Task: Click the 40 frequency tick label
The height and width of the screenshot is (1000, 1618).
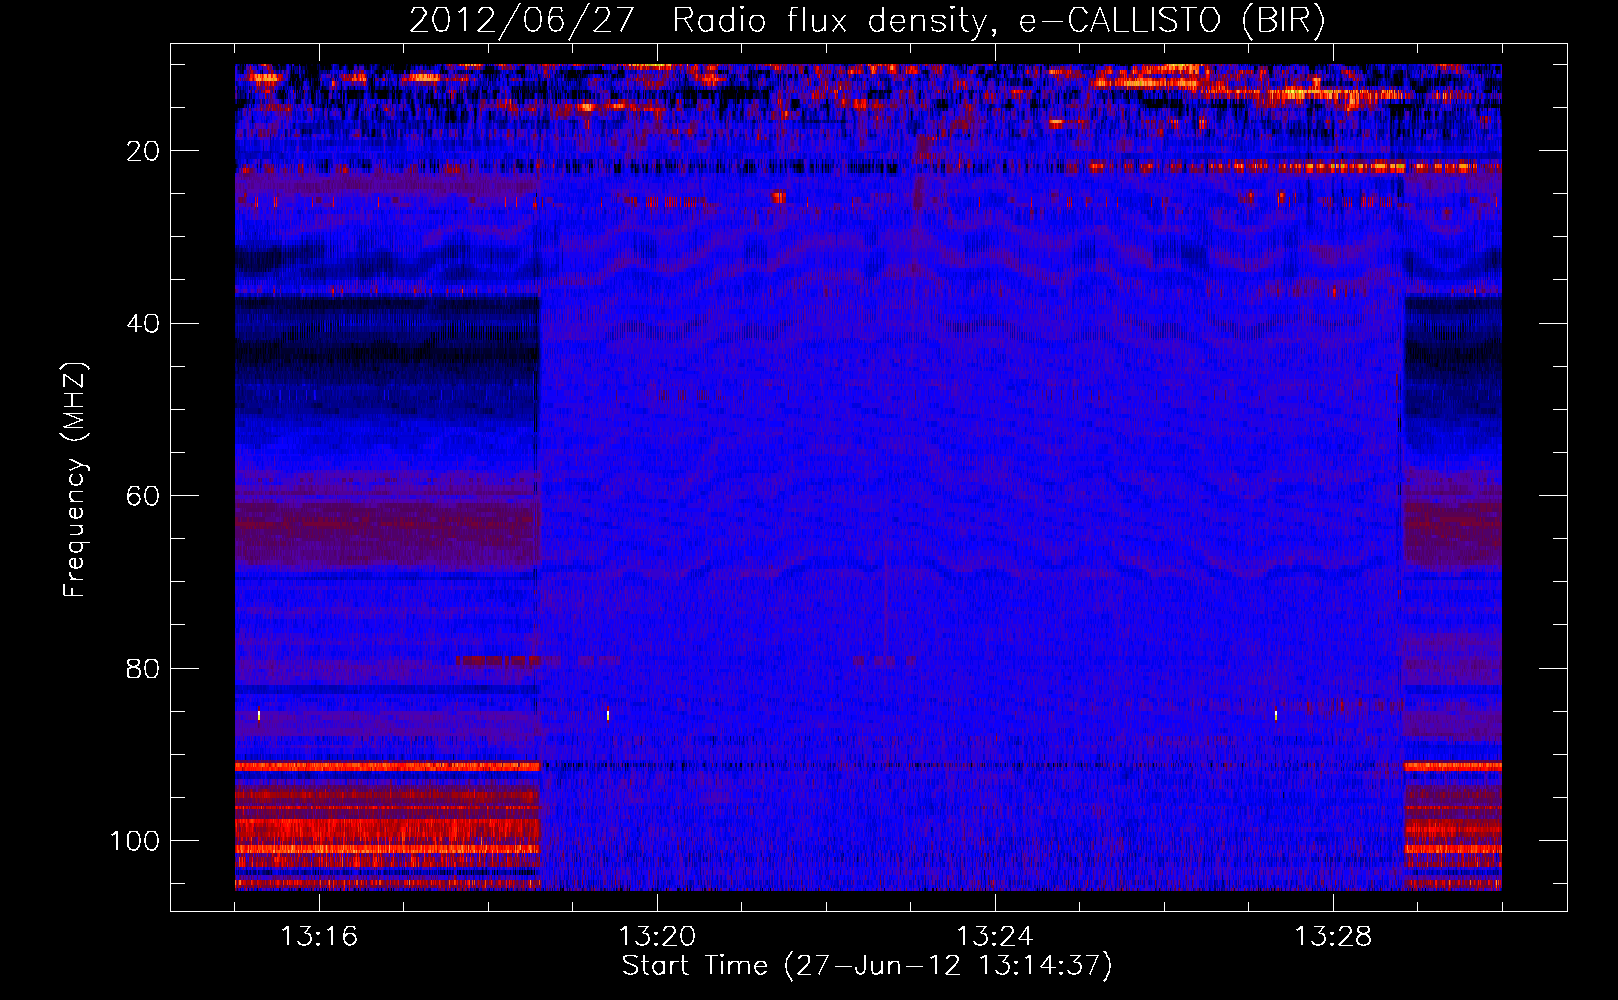Action: (x=143, y=324)
